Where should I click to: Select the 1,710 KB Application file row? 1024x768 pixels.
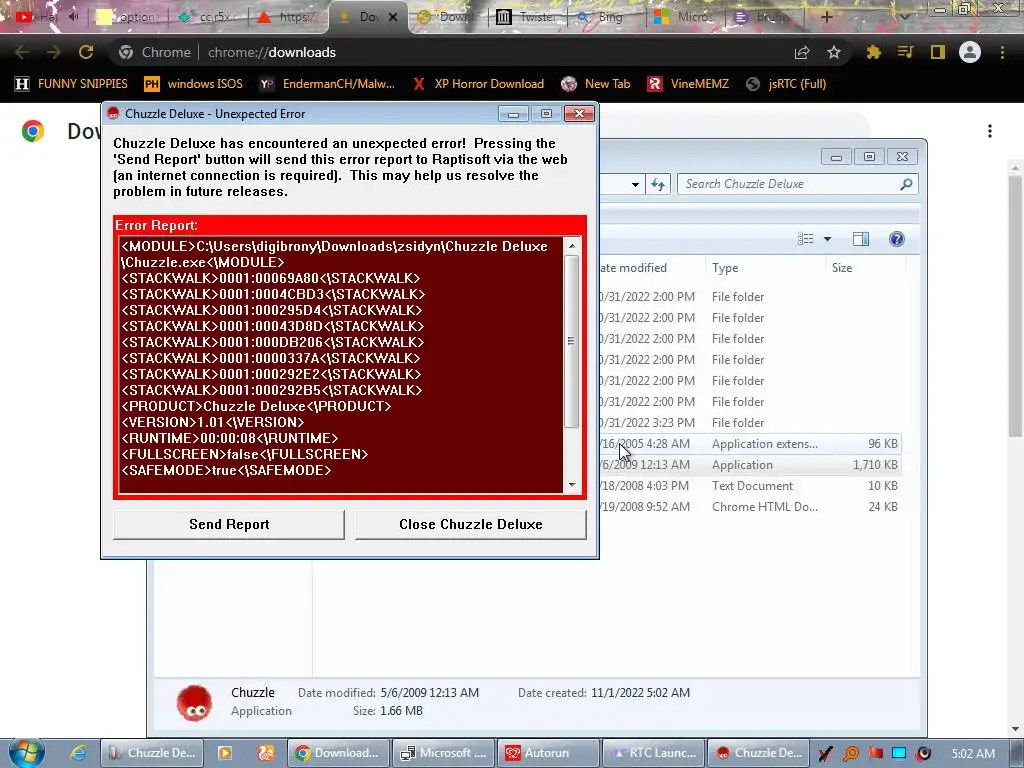750,465
